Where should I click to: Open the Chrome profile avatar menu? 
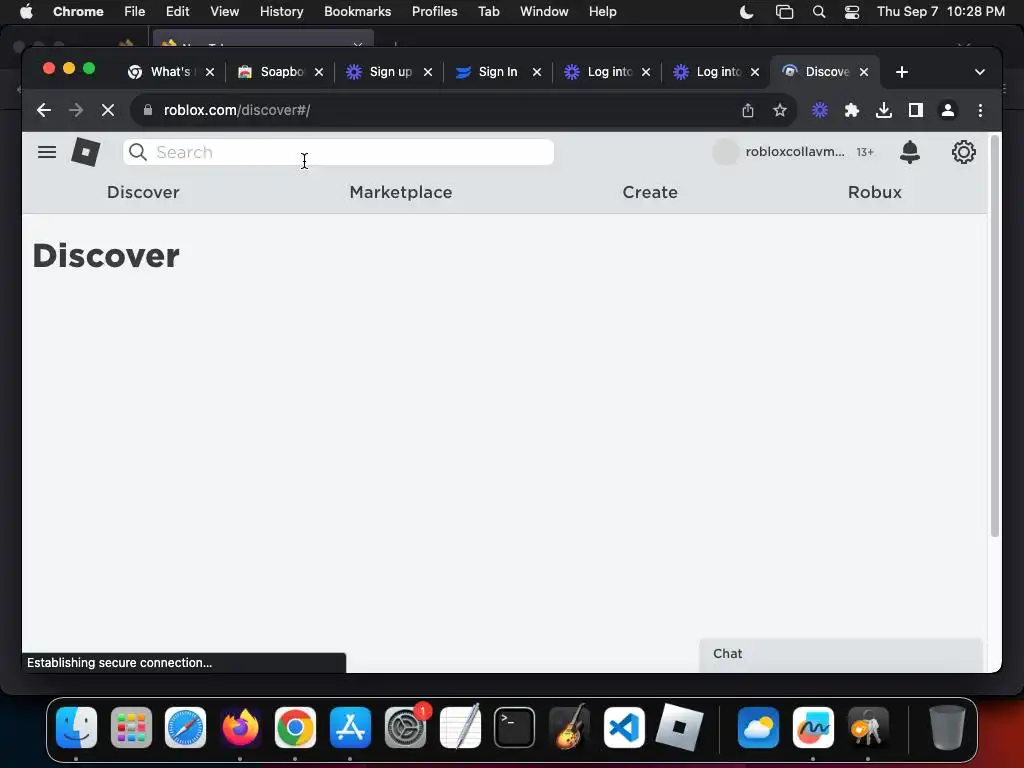coord(948,110)
